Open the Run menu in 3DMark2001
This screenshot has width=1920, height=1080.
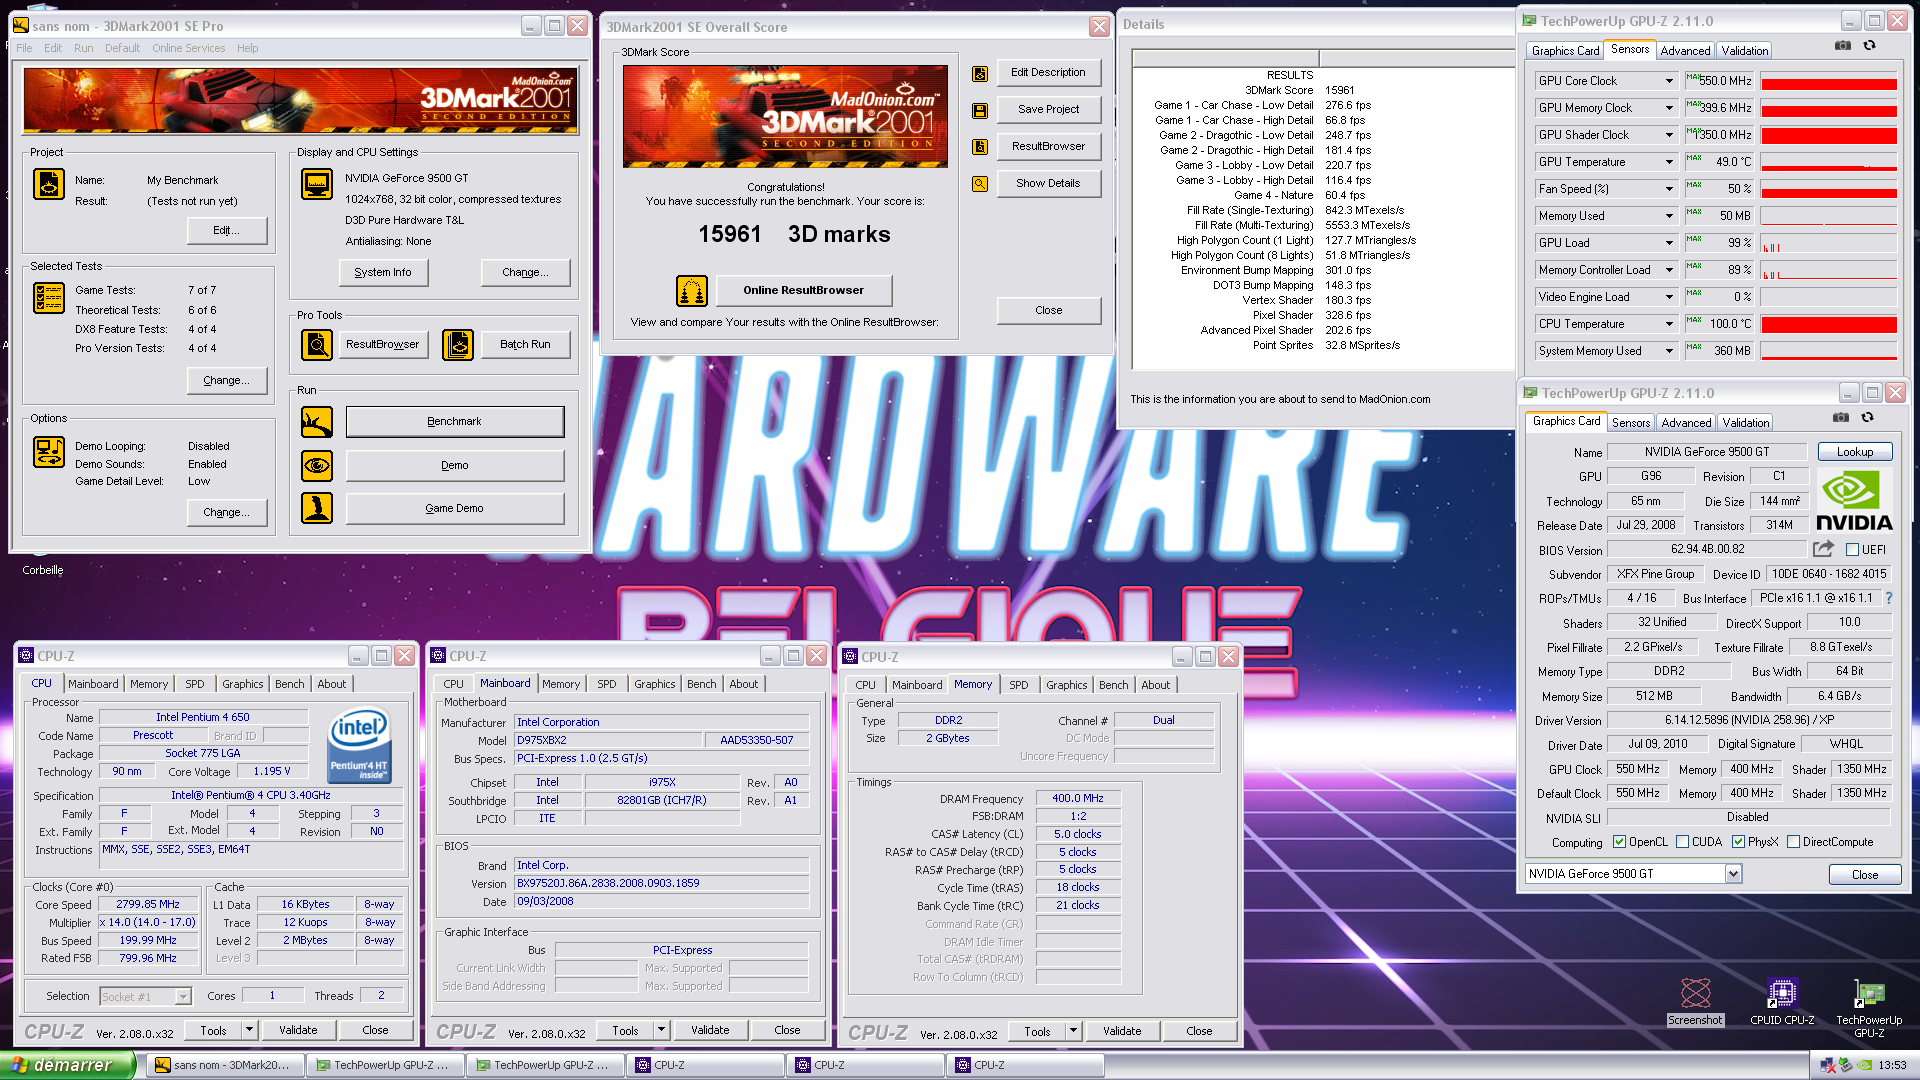(83, 48)
